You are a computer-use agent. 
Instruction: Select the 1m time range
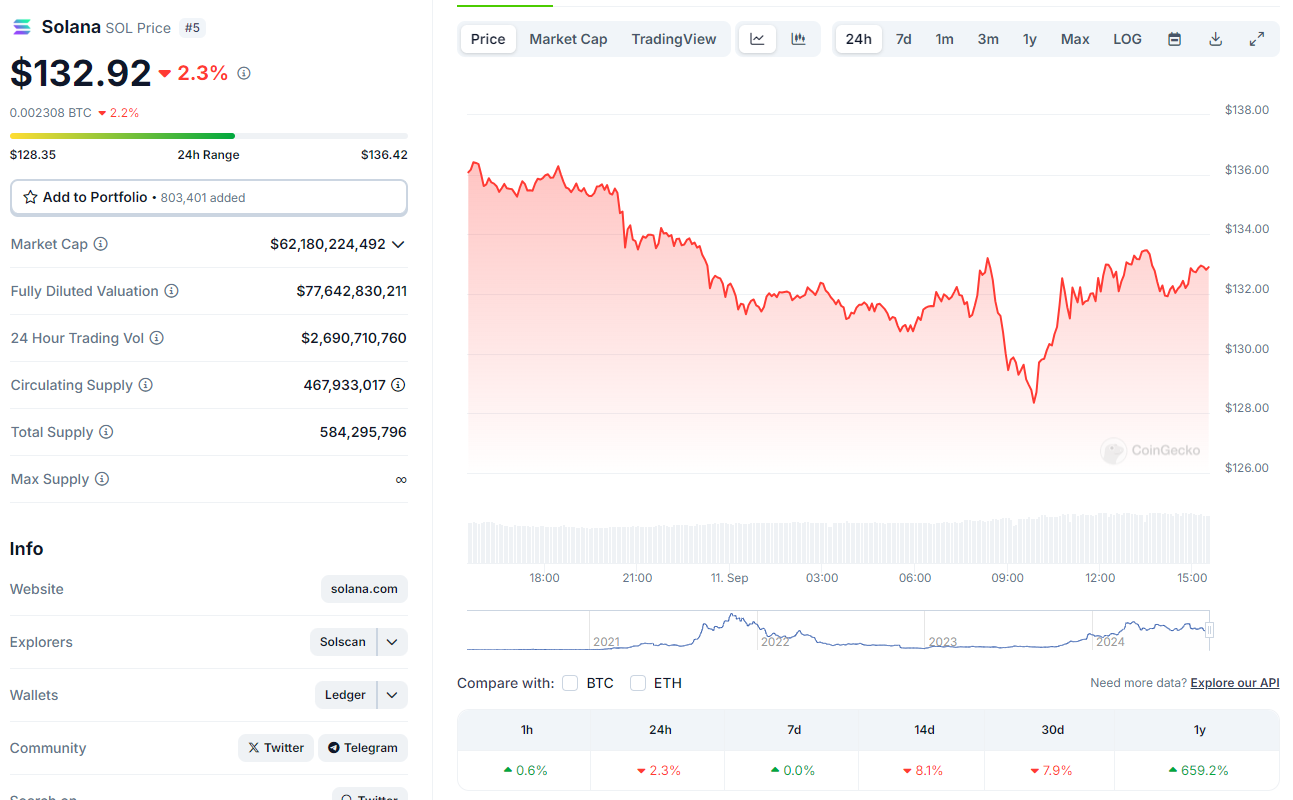pyautogui.click(x=944, y=39)
